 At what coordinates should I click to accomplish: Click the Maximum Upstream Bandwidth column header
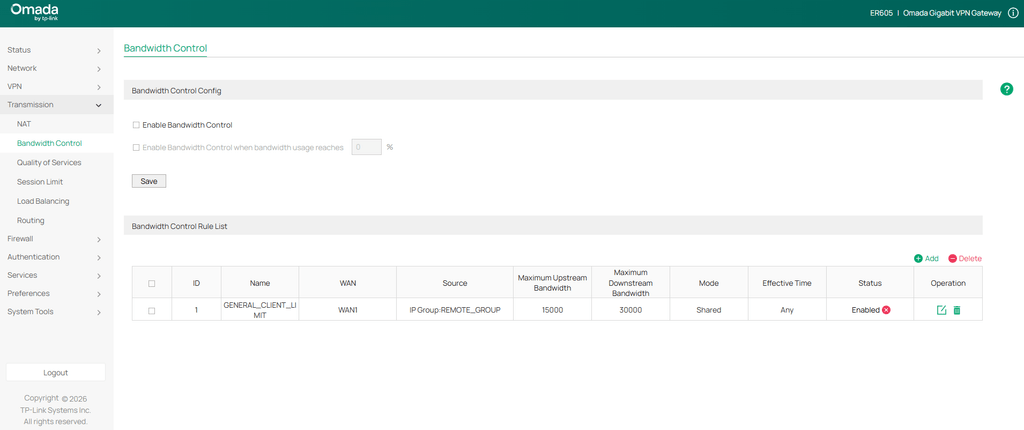(552, 283)
